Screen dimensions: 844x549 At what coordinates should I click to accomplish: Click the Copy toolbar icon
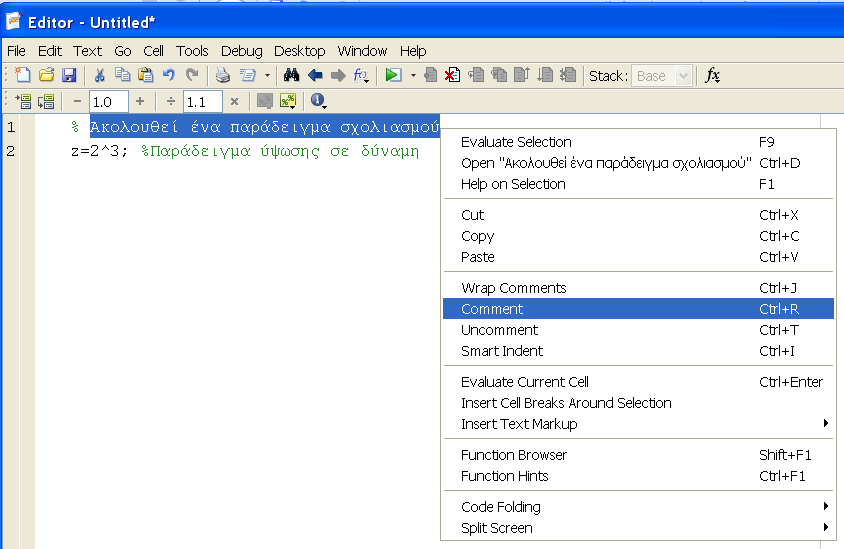[123, 75]
